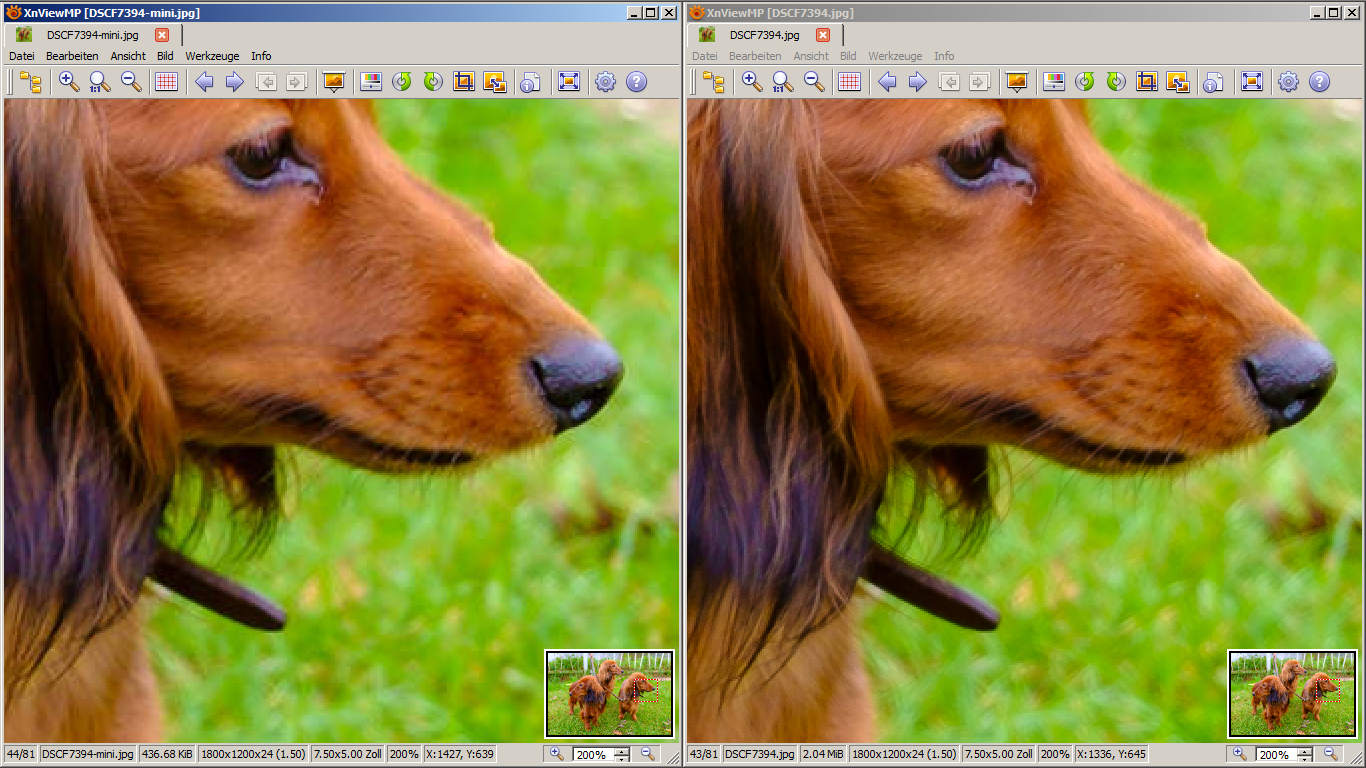Open the file browser in left window

pos(31,82)
